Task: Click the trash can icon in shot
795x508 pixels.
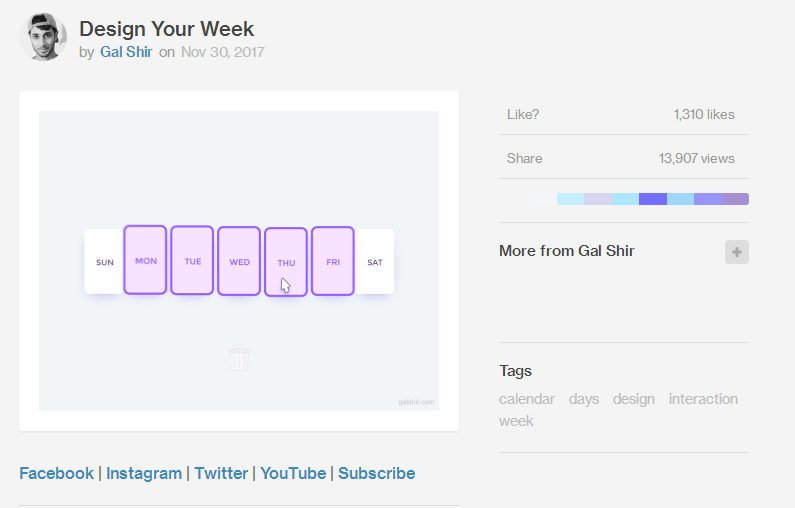Action: click(x=239, y=358)
